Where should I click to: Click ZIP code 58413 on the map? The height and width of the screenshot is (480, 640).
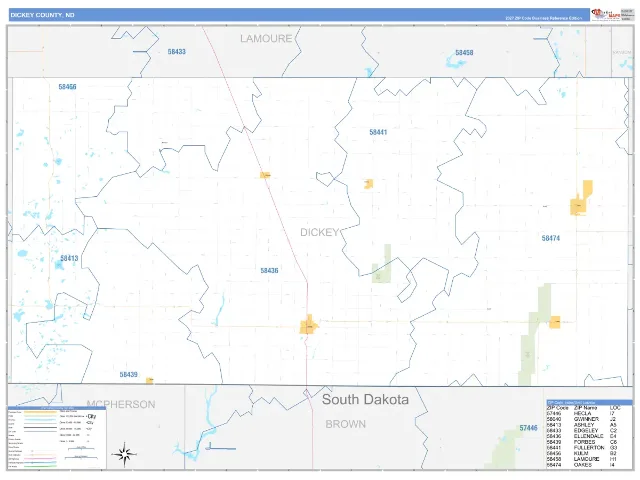pos(69,258)
